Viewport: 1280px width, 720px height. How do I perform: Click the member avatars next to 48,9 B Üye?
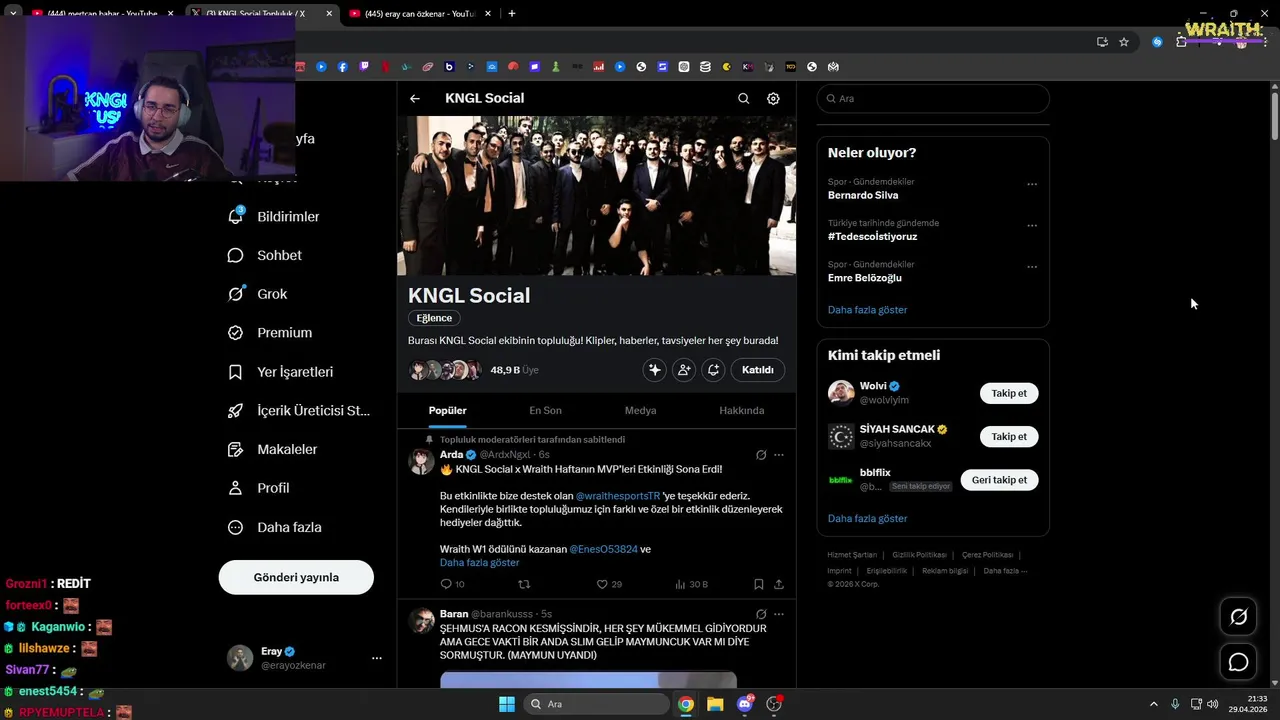pos(445,370)
